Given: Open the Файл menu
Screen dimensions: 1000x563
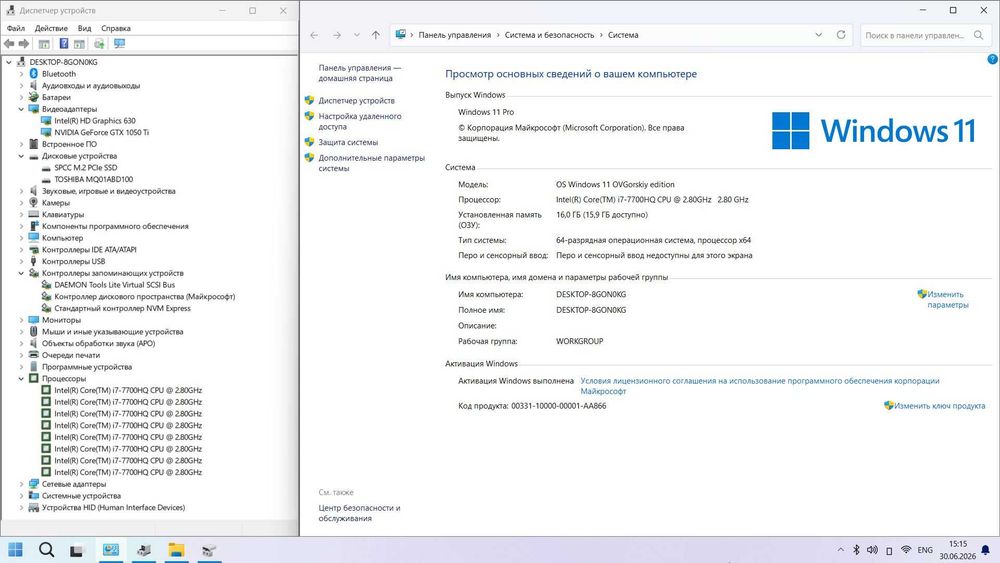Looking at the screenshot, I should click(16, 28).
